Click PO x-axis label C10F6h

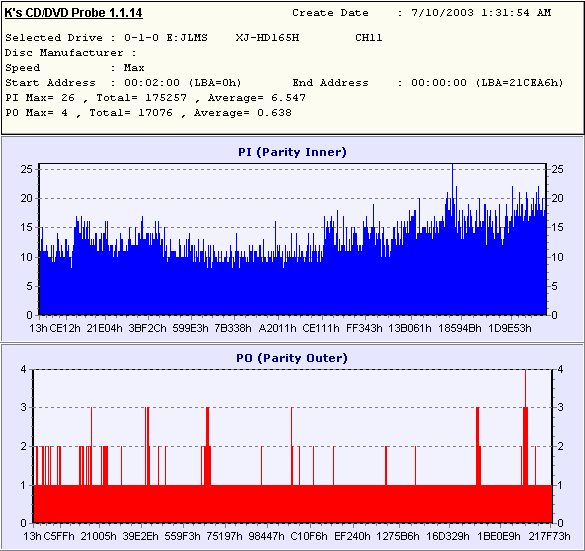pos(309,536)
